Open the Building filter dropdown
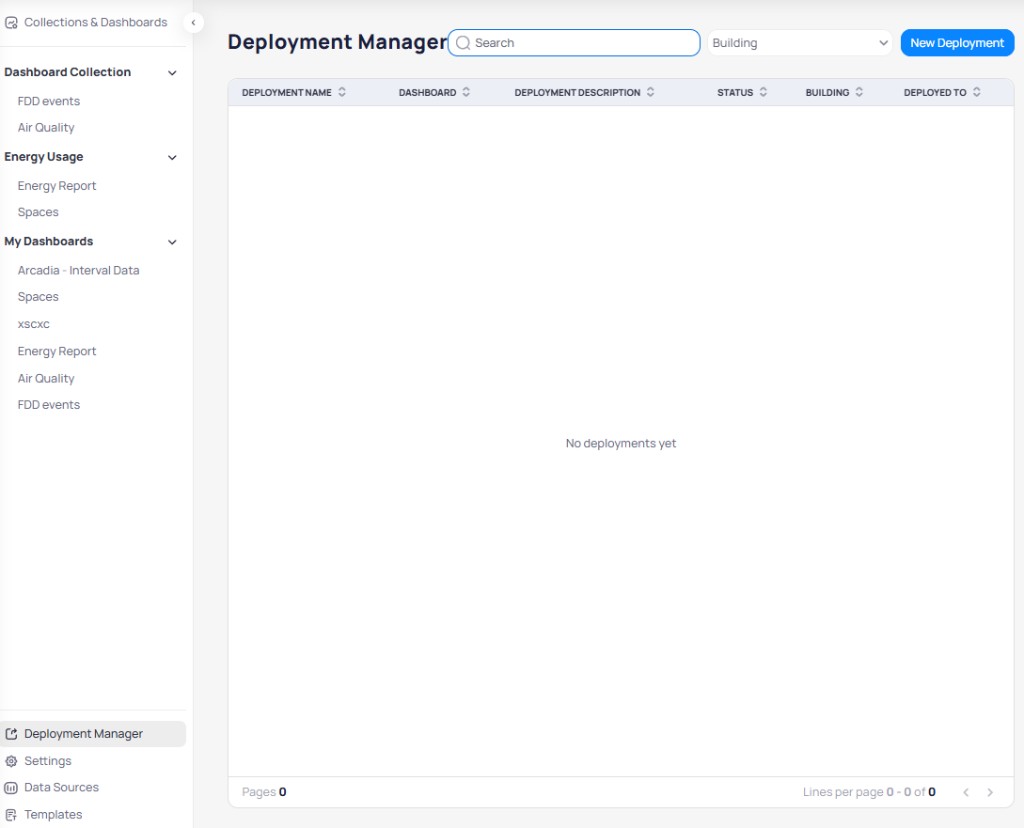Image resolution: width=1024 pixels, height=828 pixels. coord(799,43)
